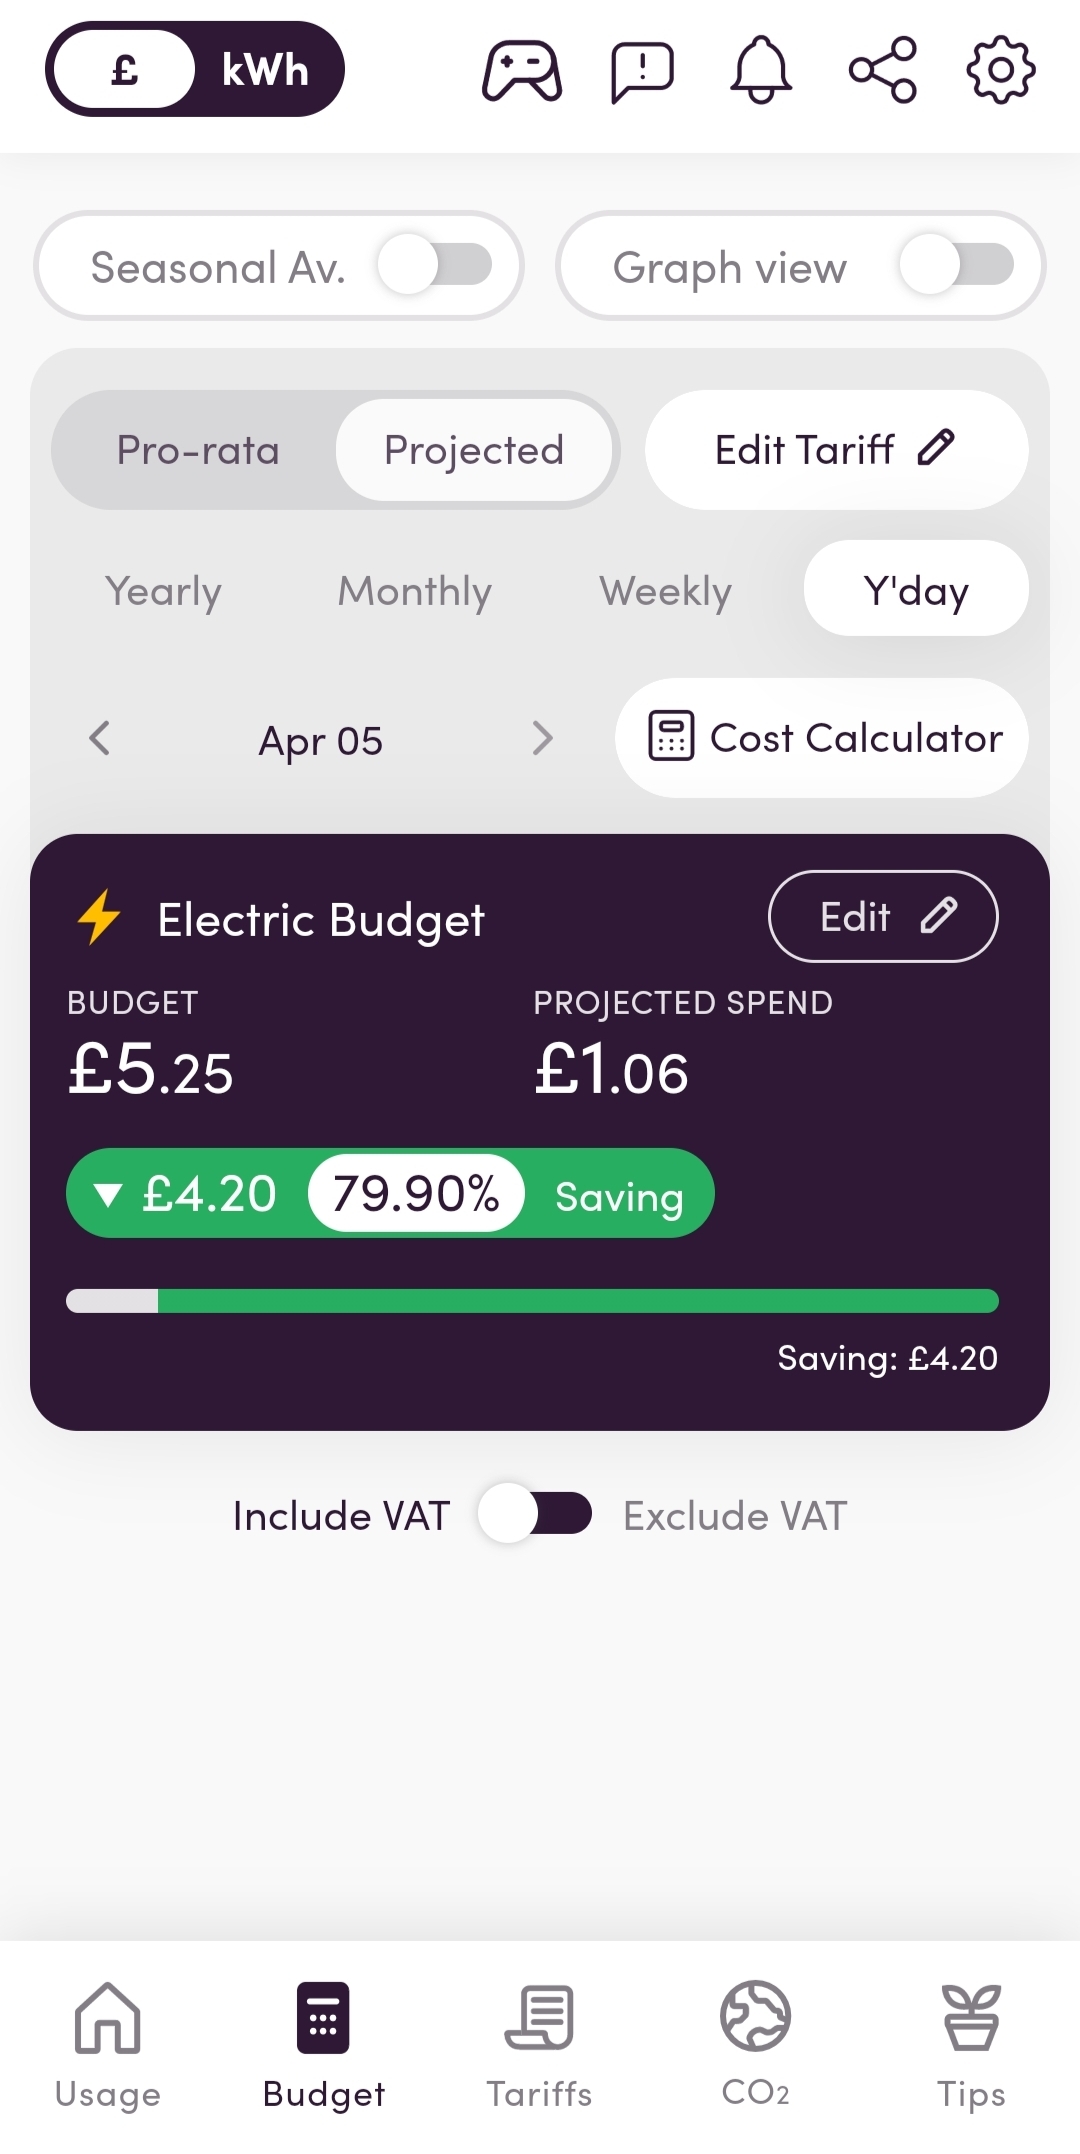Select the Pro-rata tab
This screenshot has height=2154, width=1080.
198,450
